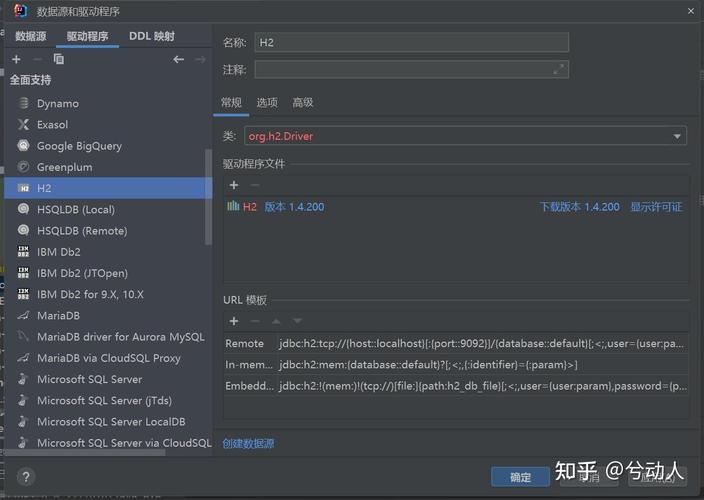Click the 版本 1.4.200 link
This screenshot has height=500, width=704.
(x=294, y=207)
